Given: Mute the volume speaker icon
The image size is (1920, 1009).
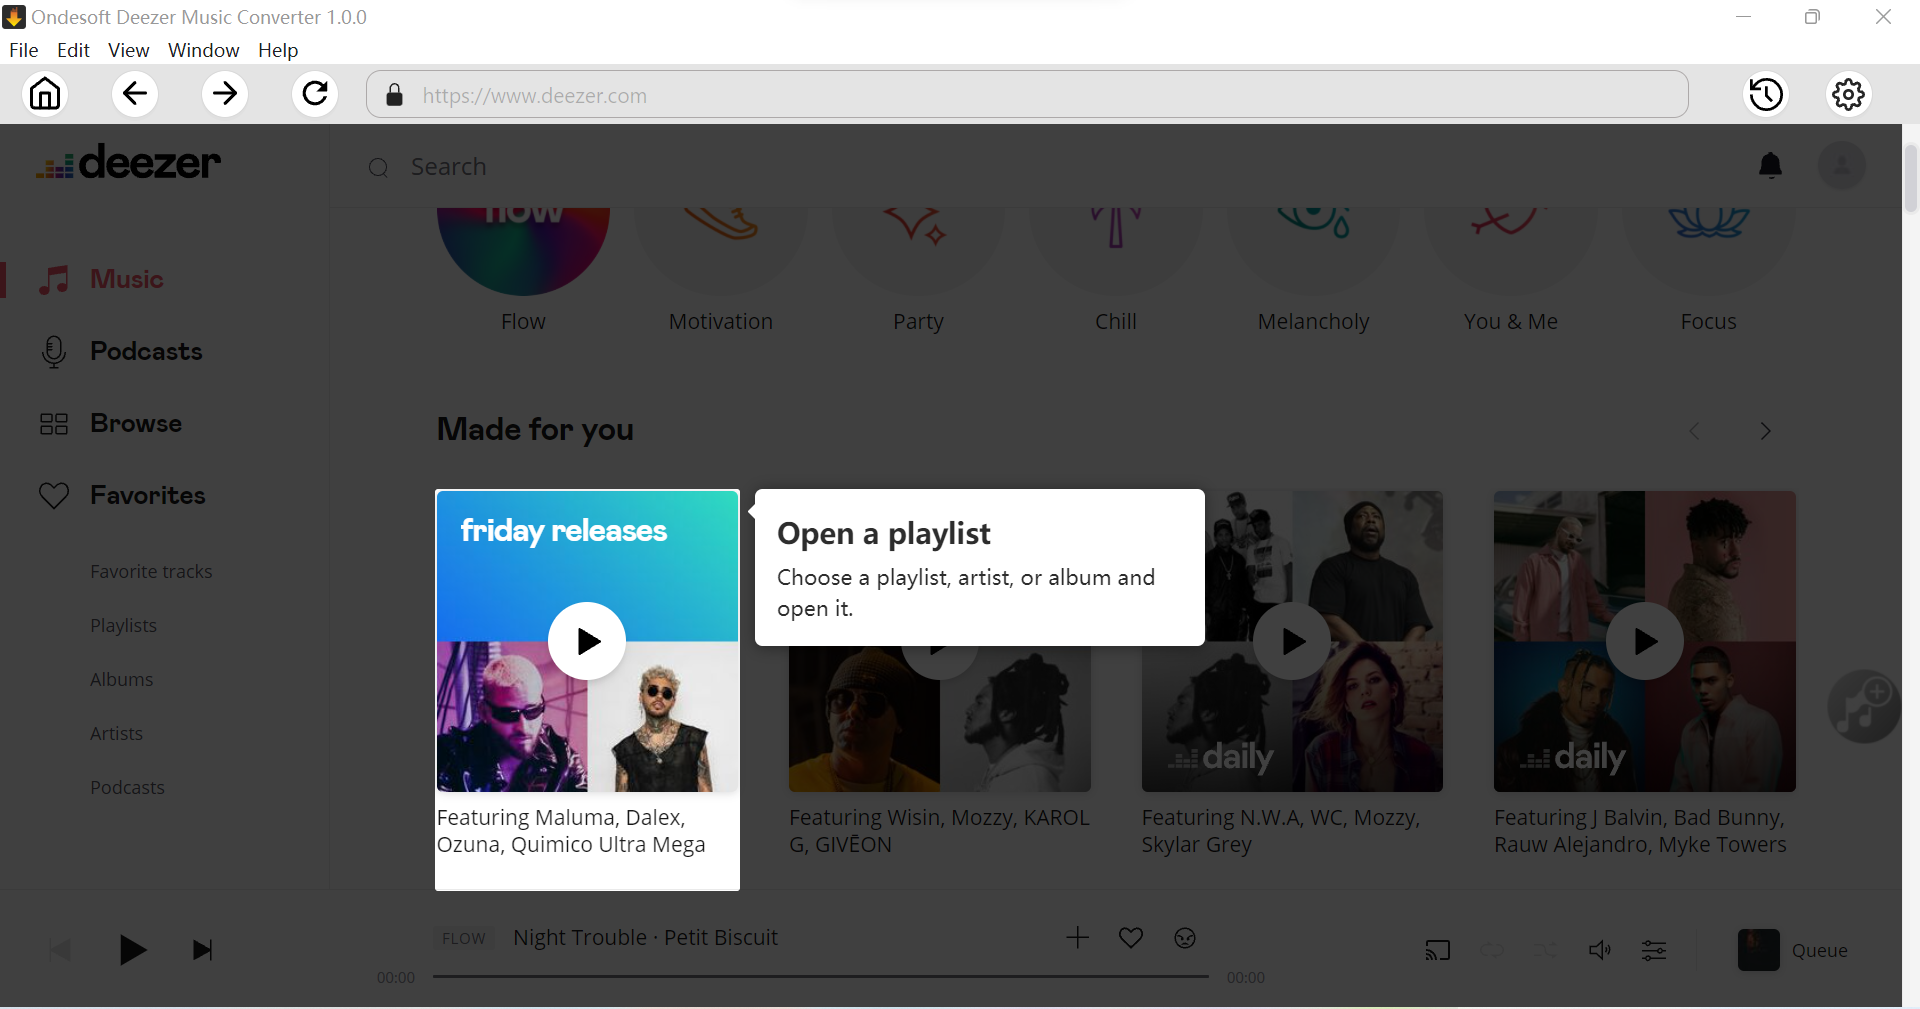Looking at the screenshot, I should (1600, 950).
